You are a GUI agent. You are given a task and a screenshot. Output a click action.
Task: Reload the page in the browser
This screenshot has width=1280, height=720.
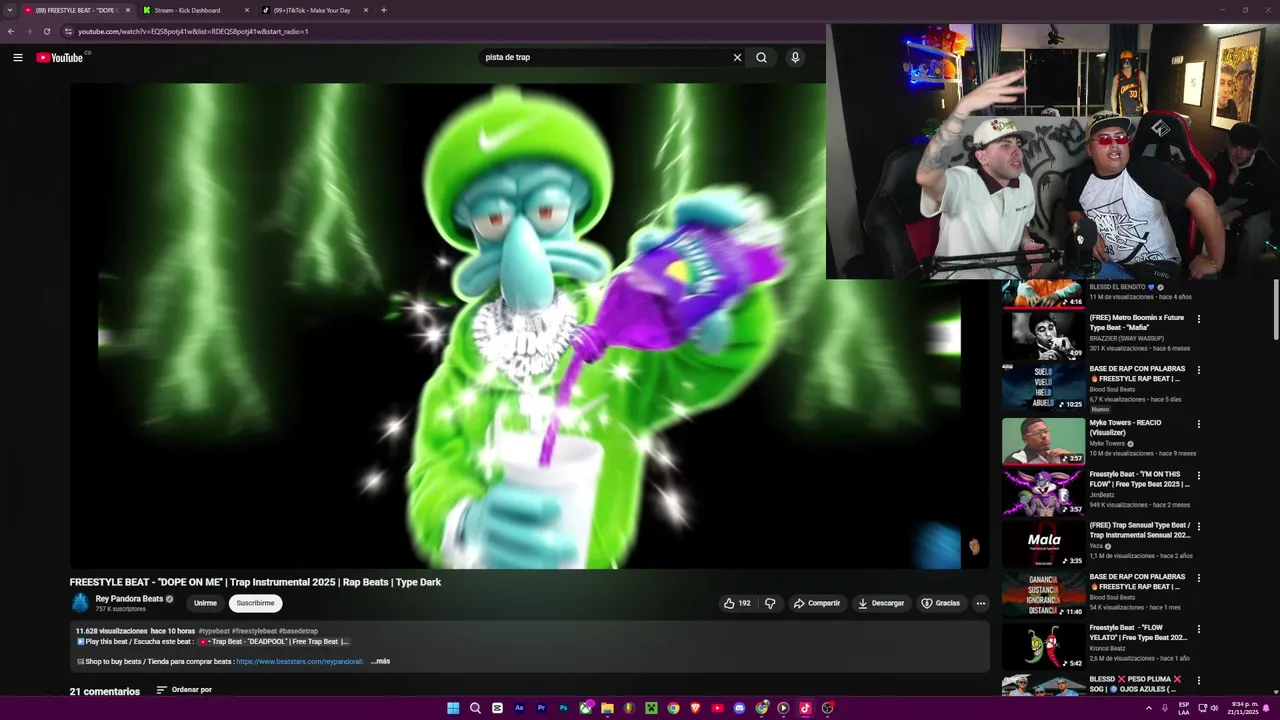coord(46,31)
